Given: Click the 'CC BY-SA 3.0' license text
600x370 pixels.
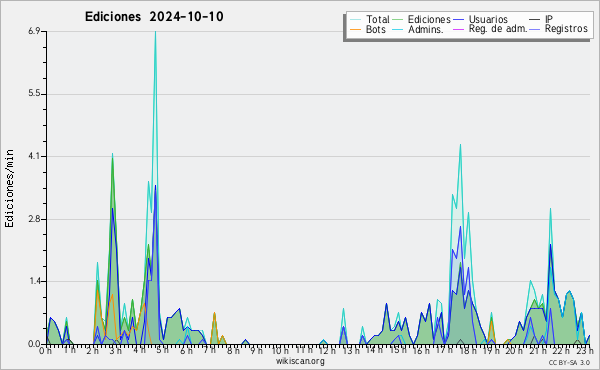Looking at the screenshot, I should [569, 362].
